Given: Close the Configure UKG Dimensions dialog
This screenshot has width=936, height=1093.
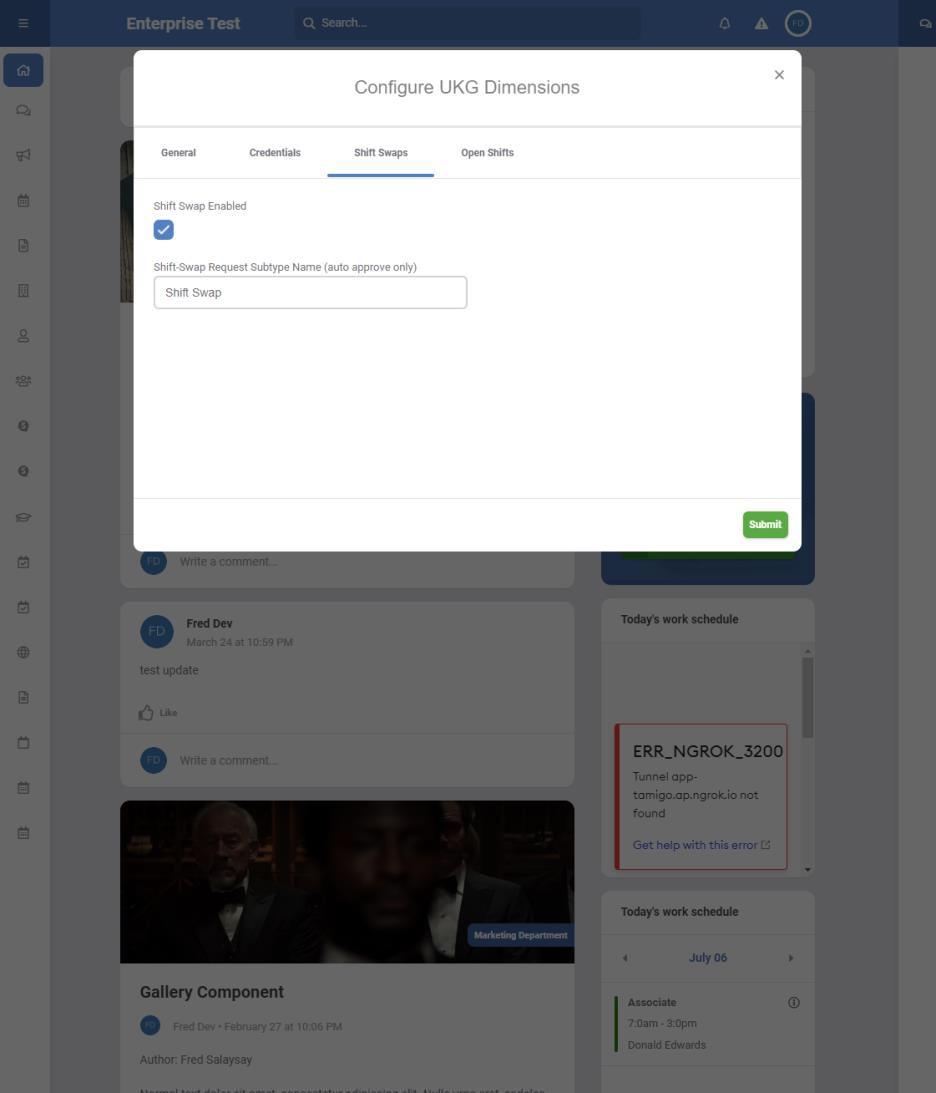Looking at the screenshot, I should (x=779, y=75).
